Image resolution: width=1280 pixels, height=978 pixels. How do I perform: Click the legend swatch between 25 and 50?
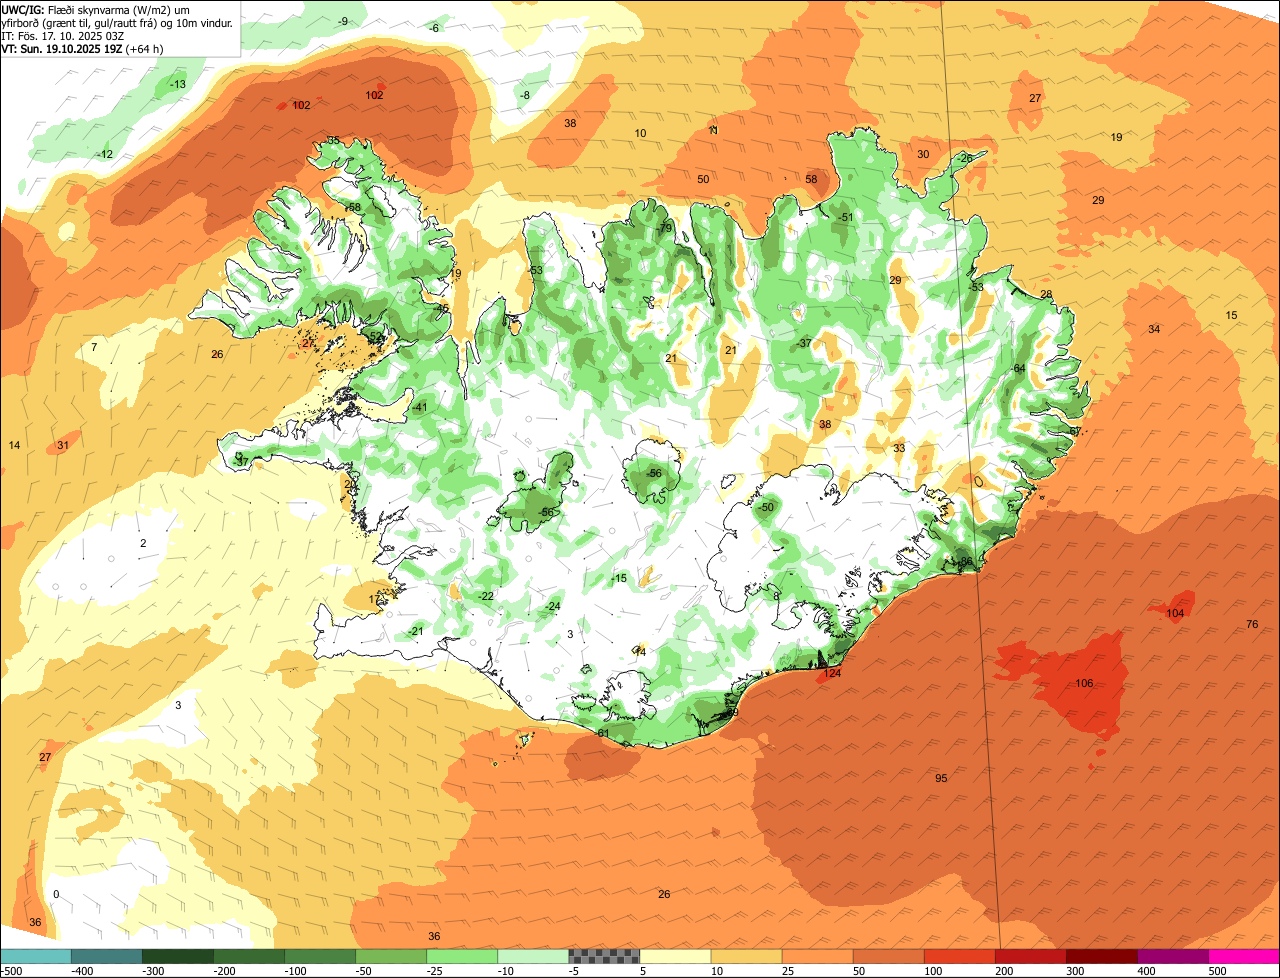818,956
